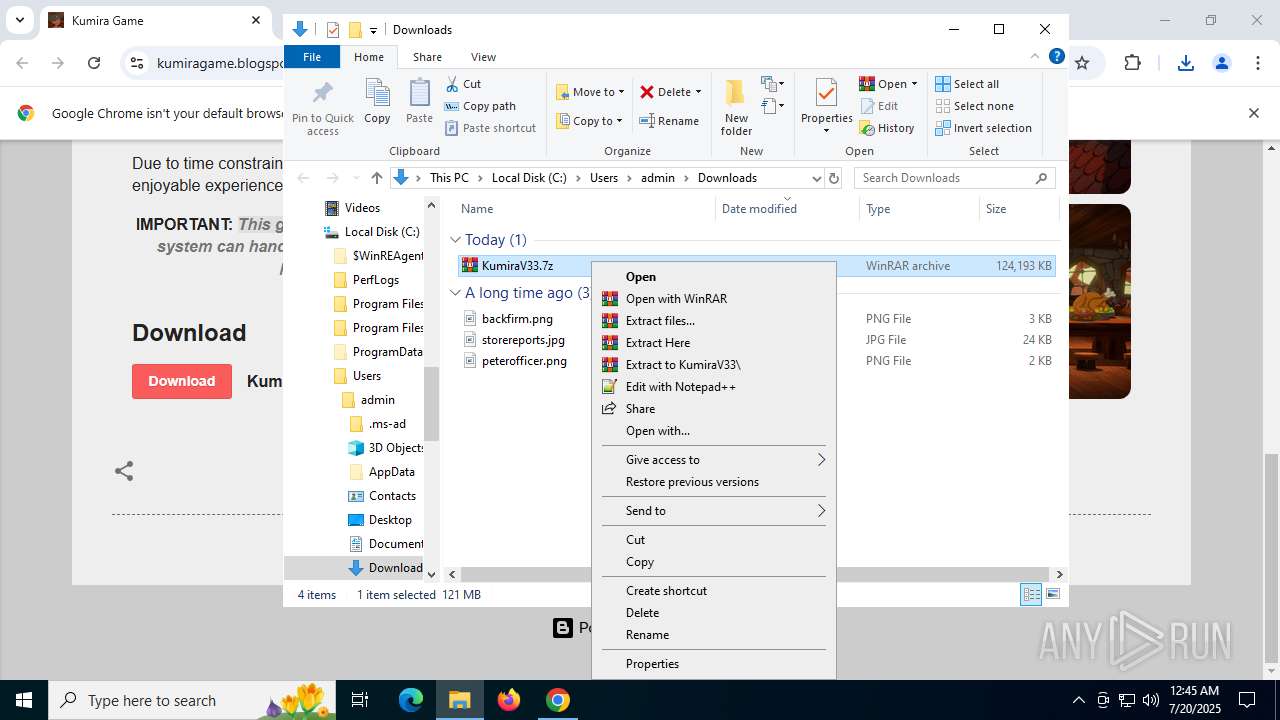Click History in Open group

[x=887, y=128]
